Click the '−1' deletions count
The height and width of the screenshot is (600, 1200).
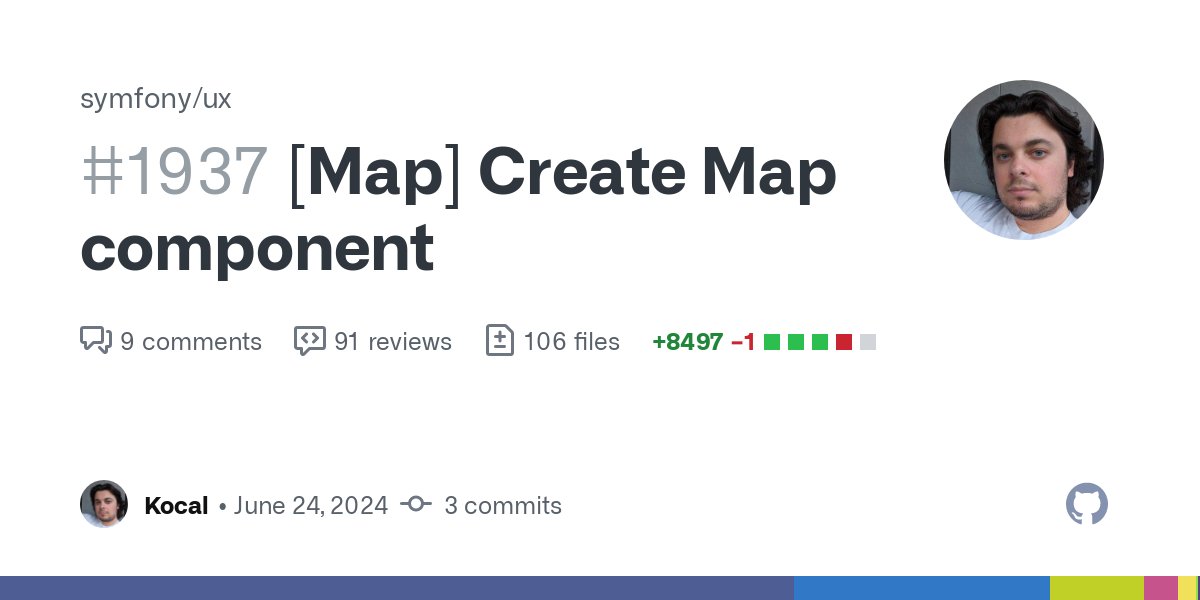[743, 342]
